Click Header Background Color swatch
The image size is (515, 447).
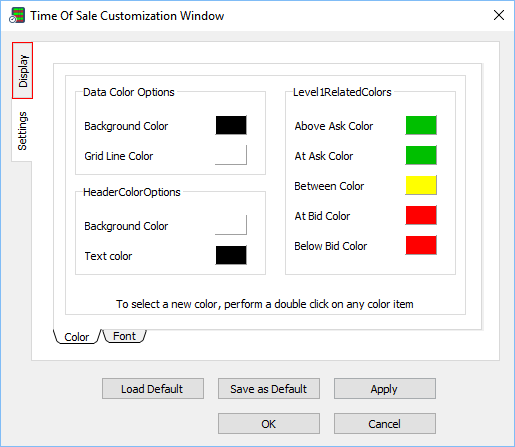click(x=231, y=225)
